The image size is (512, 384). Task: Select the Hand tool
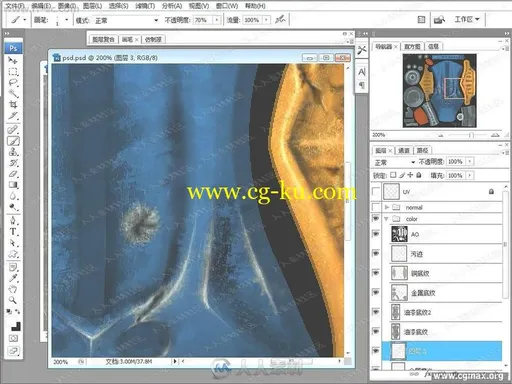point(13,289)
